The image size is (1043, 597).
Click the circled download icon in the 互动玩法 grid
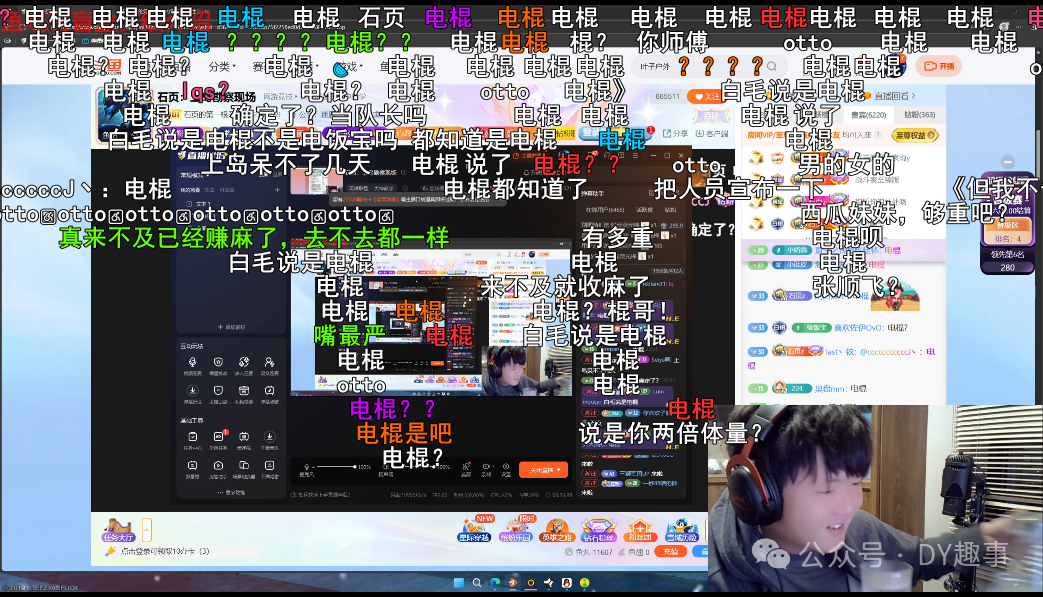click(x=192, y=391)
